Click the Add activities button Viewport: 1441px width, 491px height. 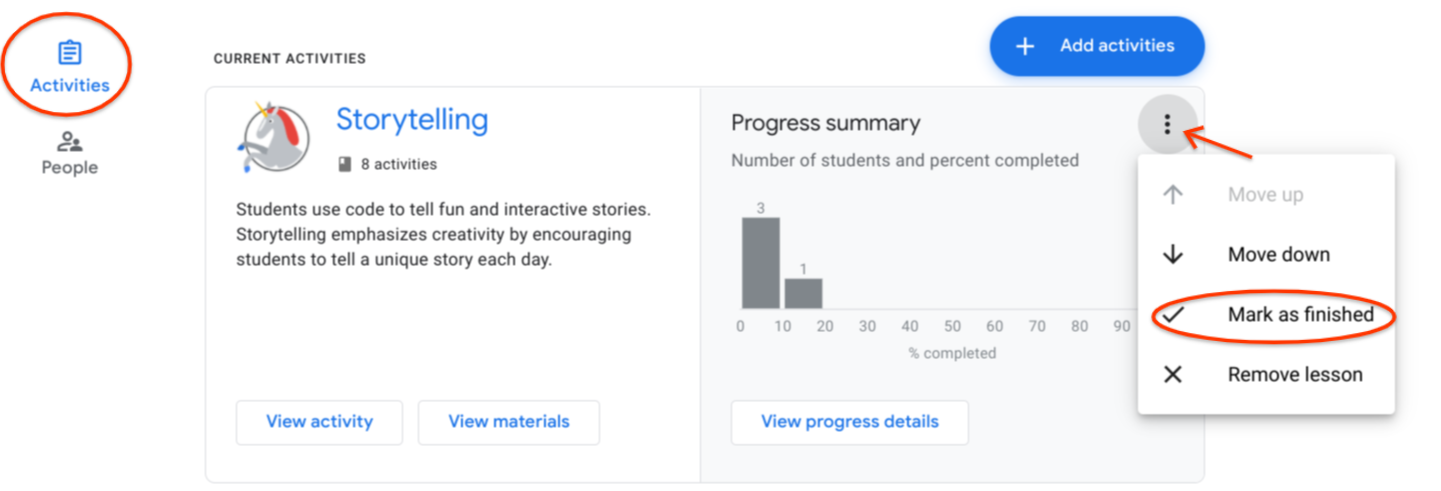[1097, 46]
